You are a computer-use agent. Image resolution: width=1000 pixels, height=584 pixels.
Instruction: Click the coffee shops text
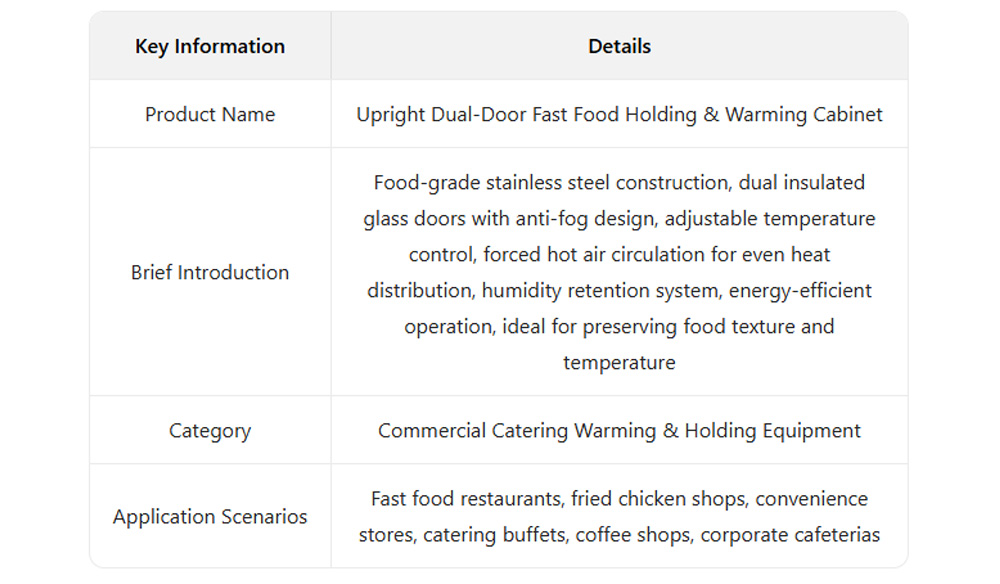click(633, 535)
